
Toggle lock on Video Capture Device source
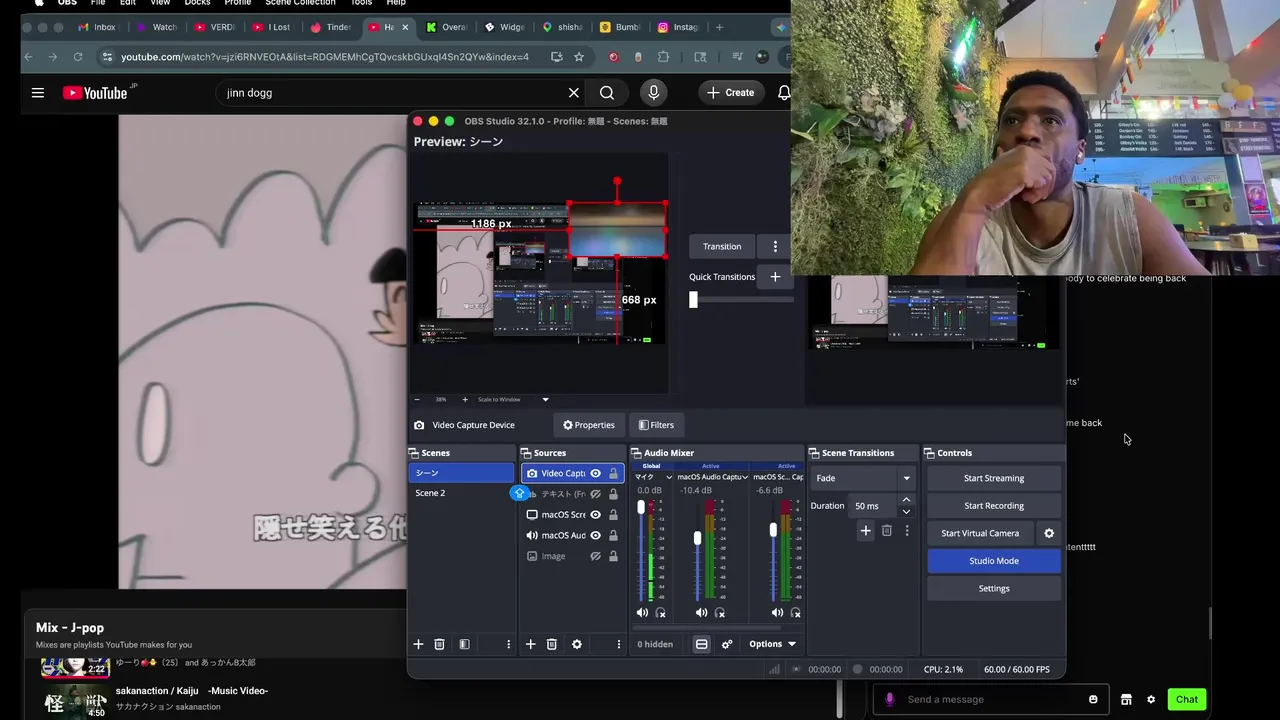[613, 473]
